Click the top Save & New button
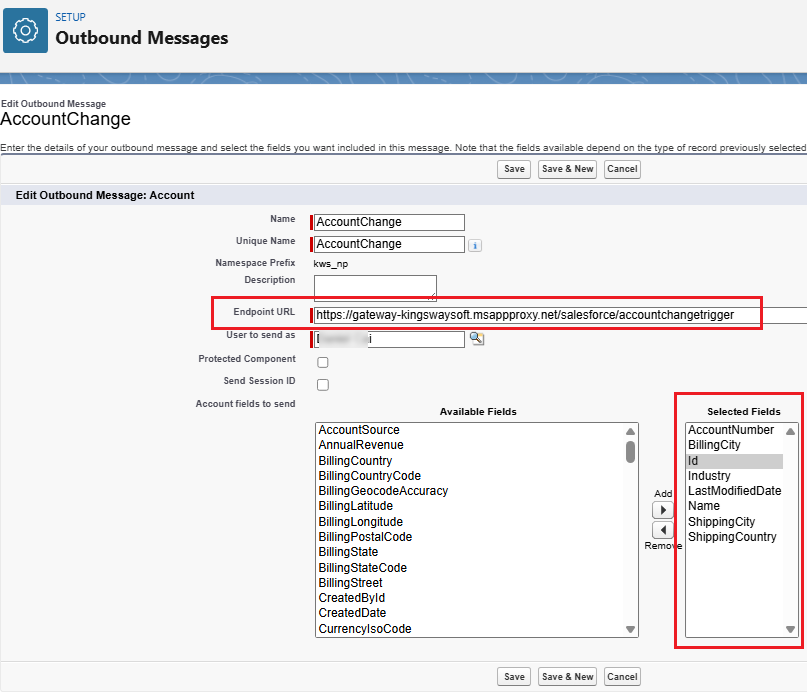This screenshot has width=807, height=698. tap(567, 169)
